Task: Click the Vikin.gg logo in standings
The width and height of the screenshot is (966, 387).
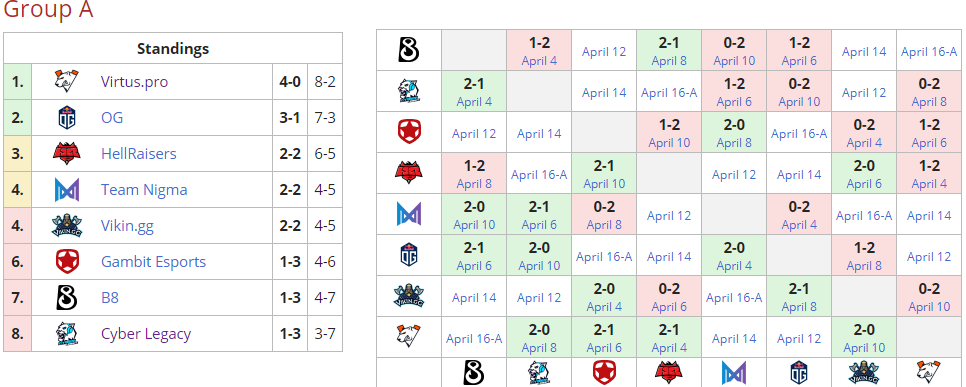Action: (65, 226)
